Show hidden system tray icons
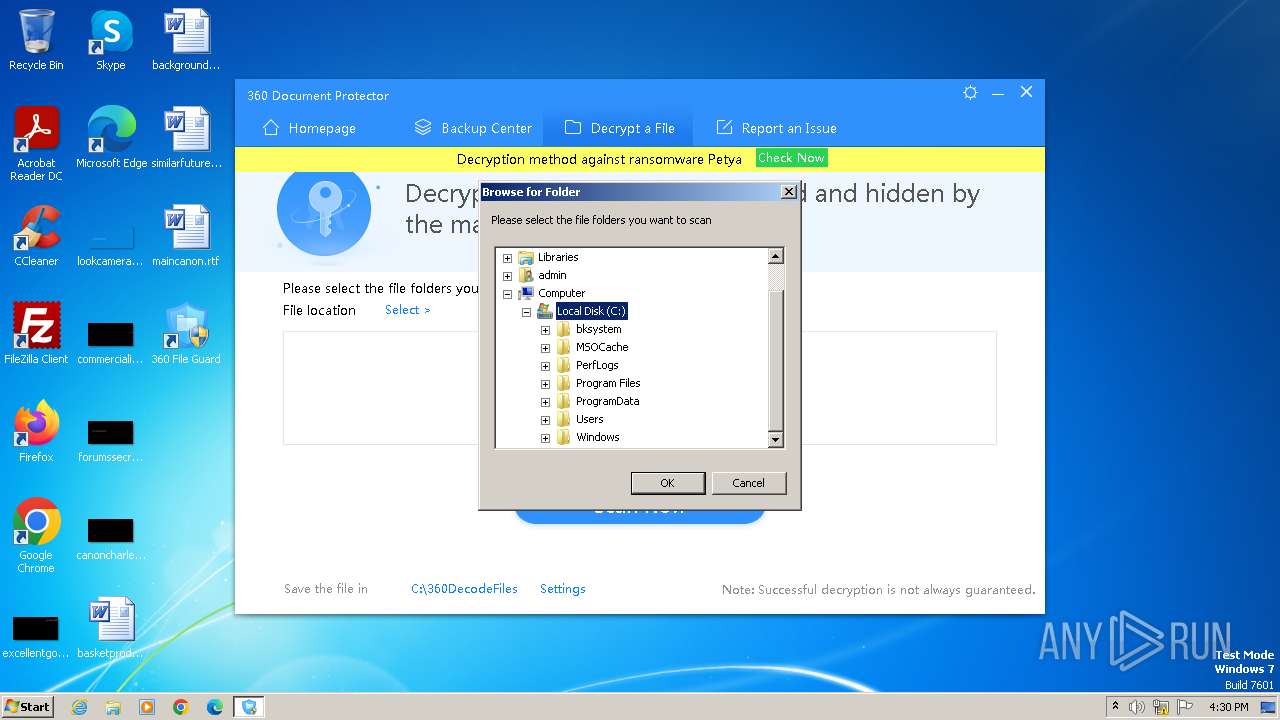 [x=1116, y=707]
